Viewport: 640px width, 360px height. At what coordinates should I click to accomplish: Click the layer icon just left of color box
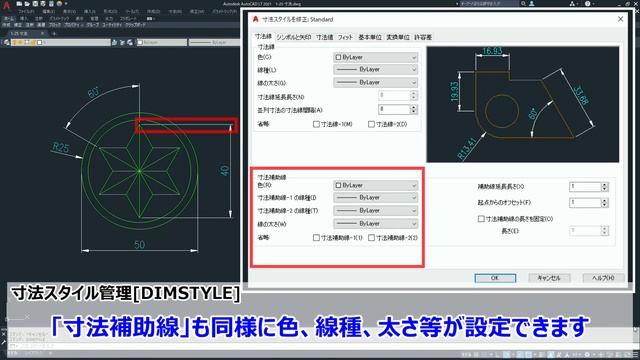point(130,42)
